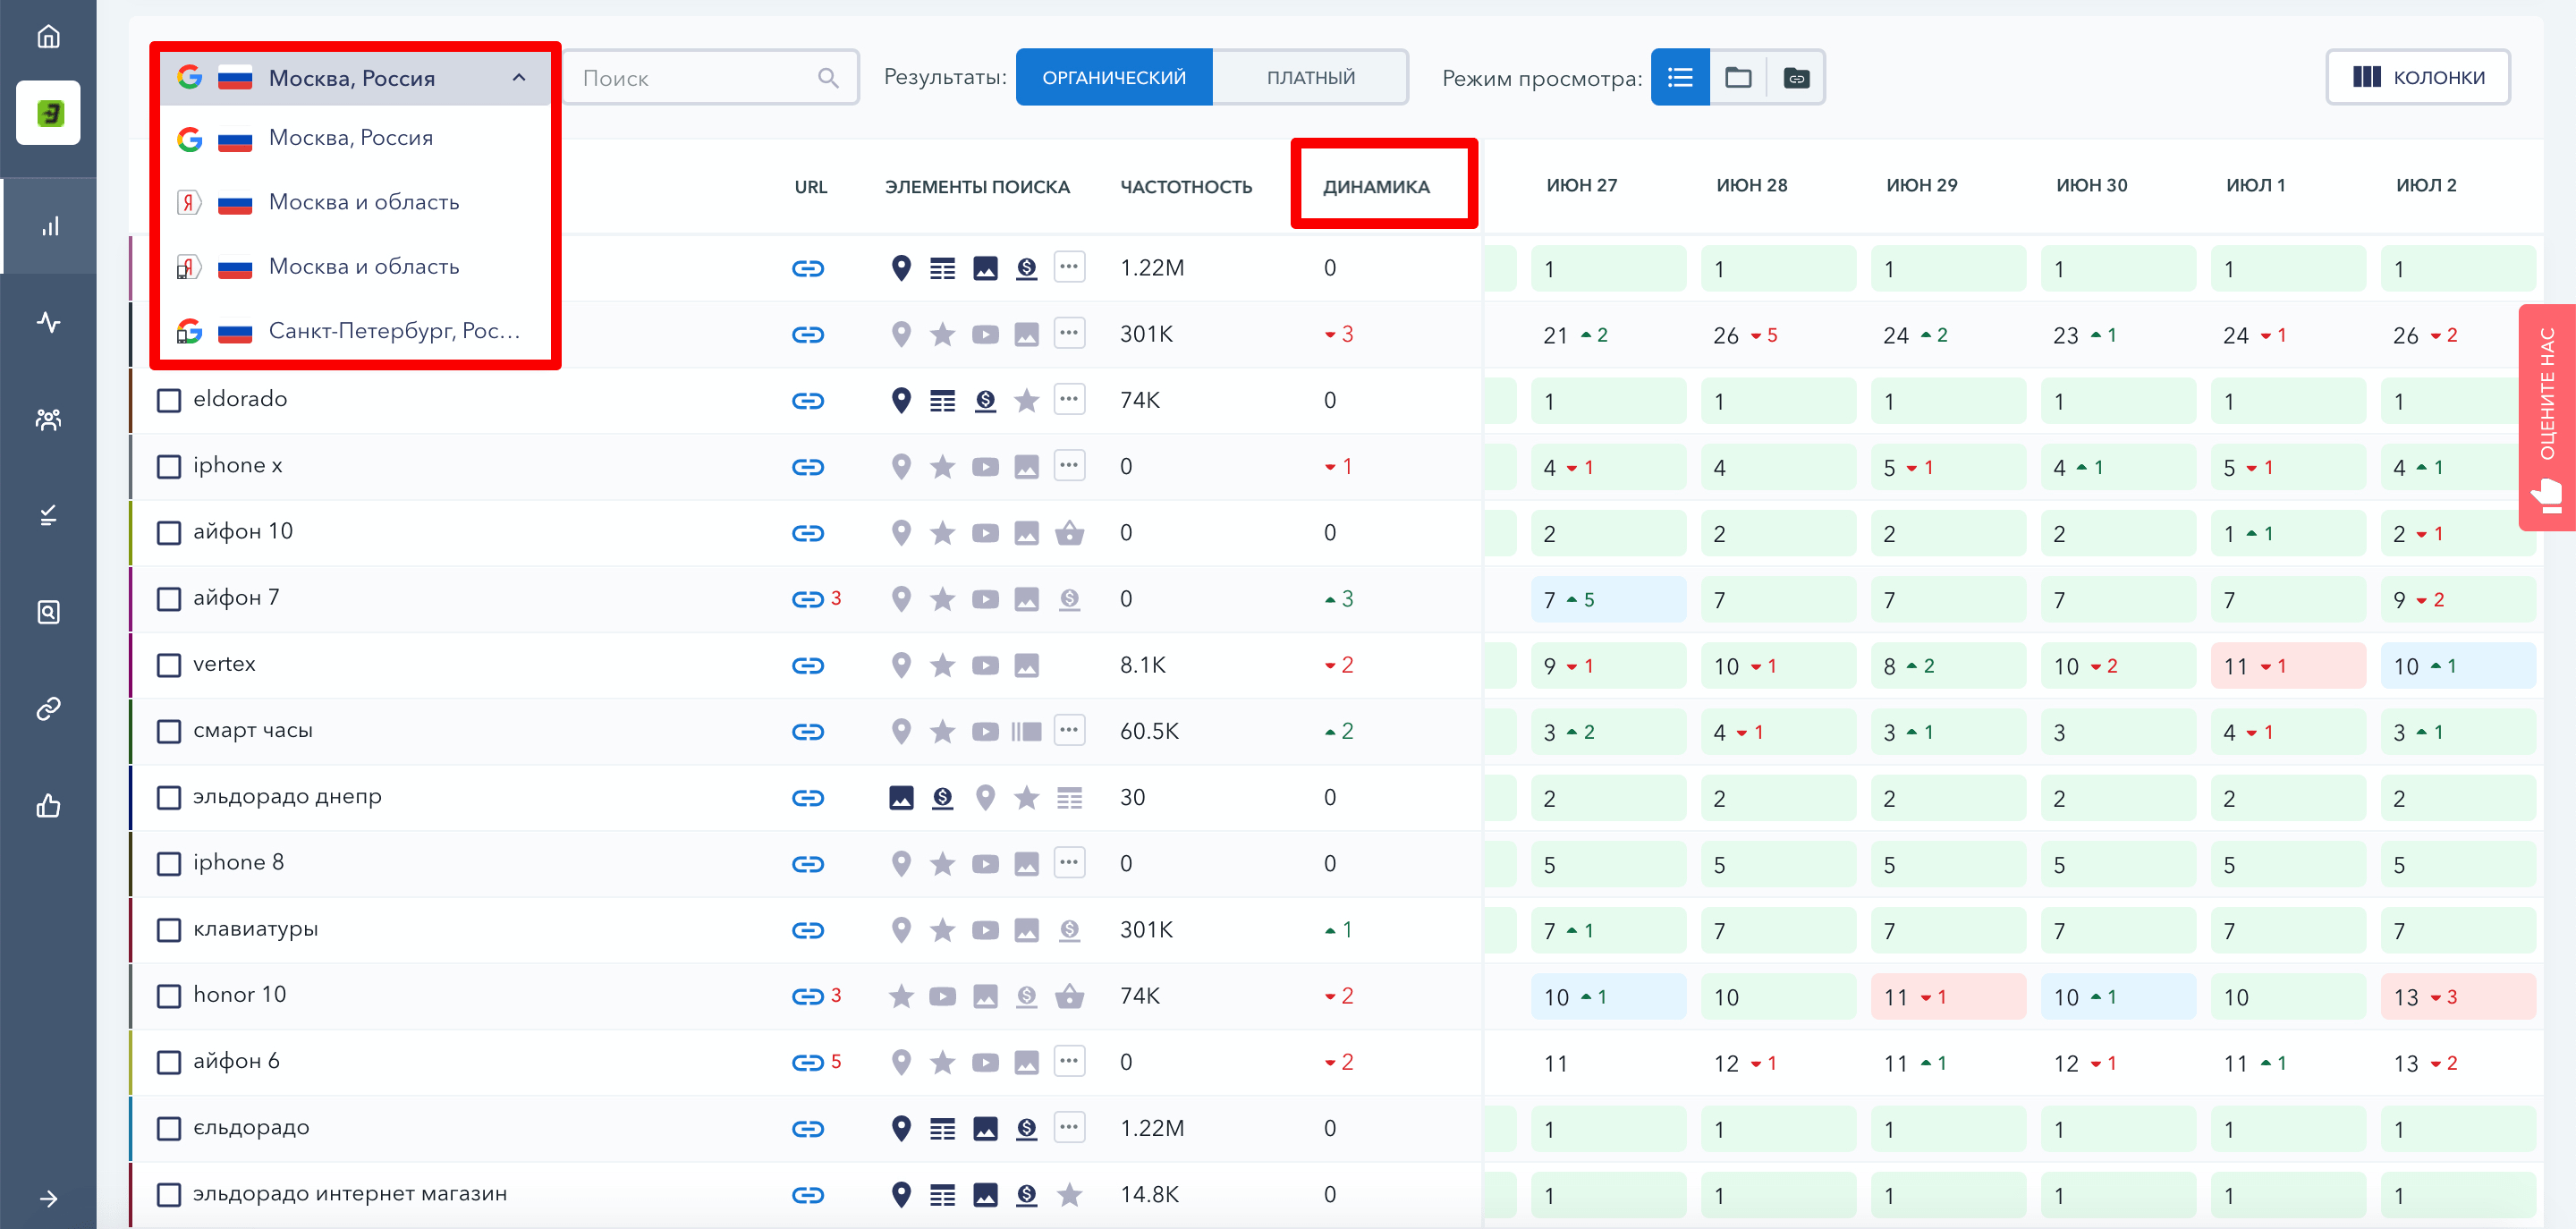
Task: Open the URL link icon for eldorado
Action: pyautogui.click(x=807, y=401)
